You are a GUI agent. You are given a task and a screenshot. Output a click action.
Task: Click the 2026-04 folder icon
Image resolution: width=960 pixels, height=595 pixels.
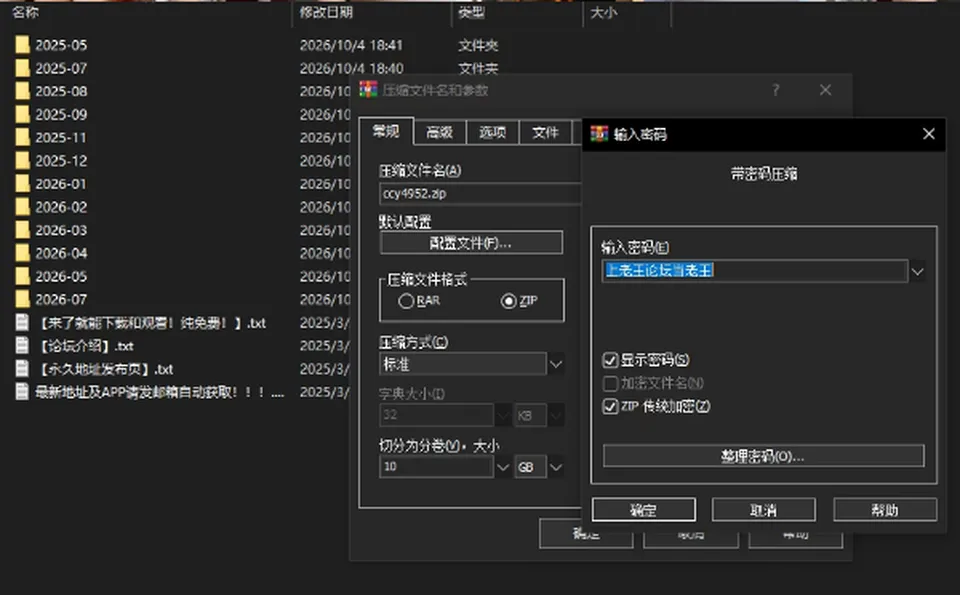23,253
